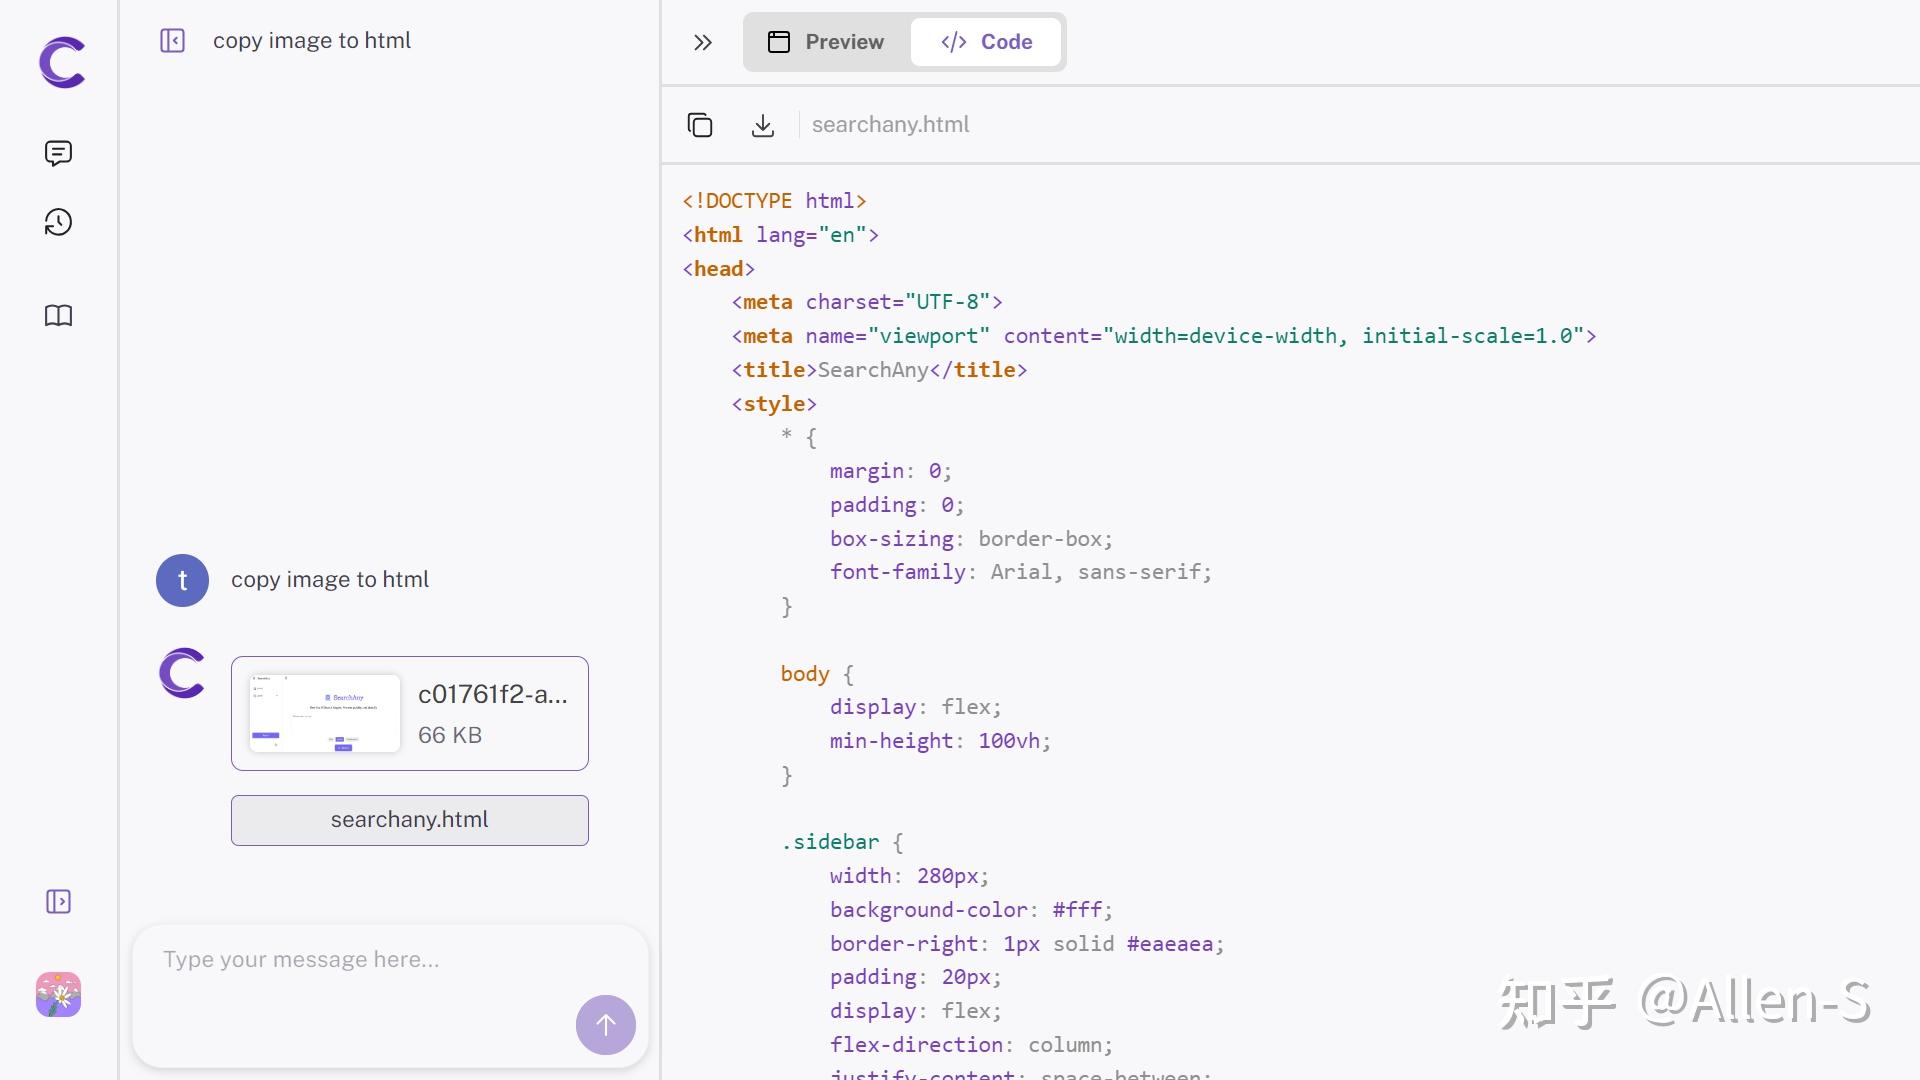Click the flower avatar profile icon
The width and height of the screenshot is (1920, 1080).
(58, 995)
